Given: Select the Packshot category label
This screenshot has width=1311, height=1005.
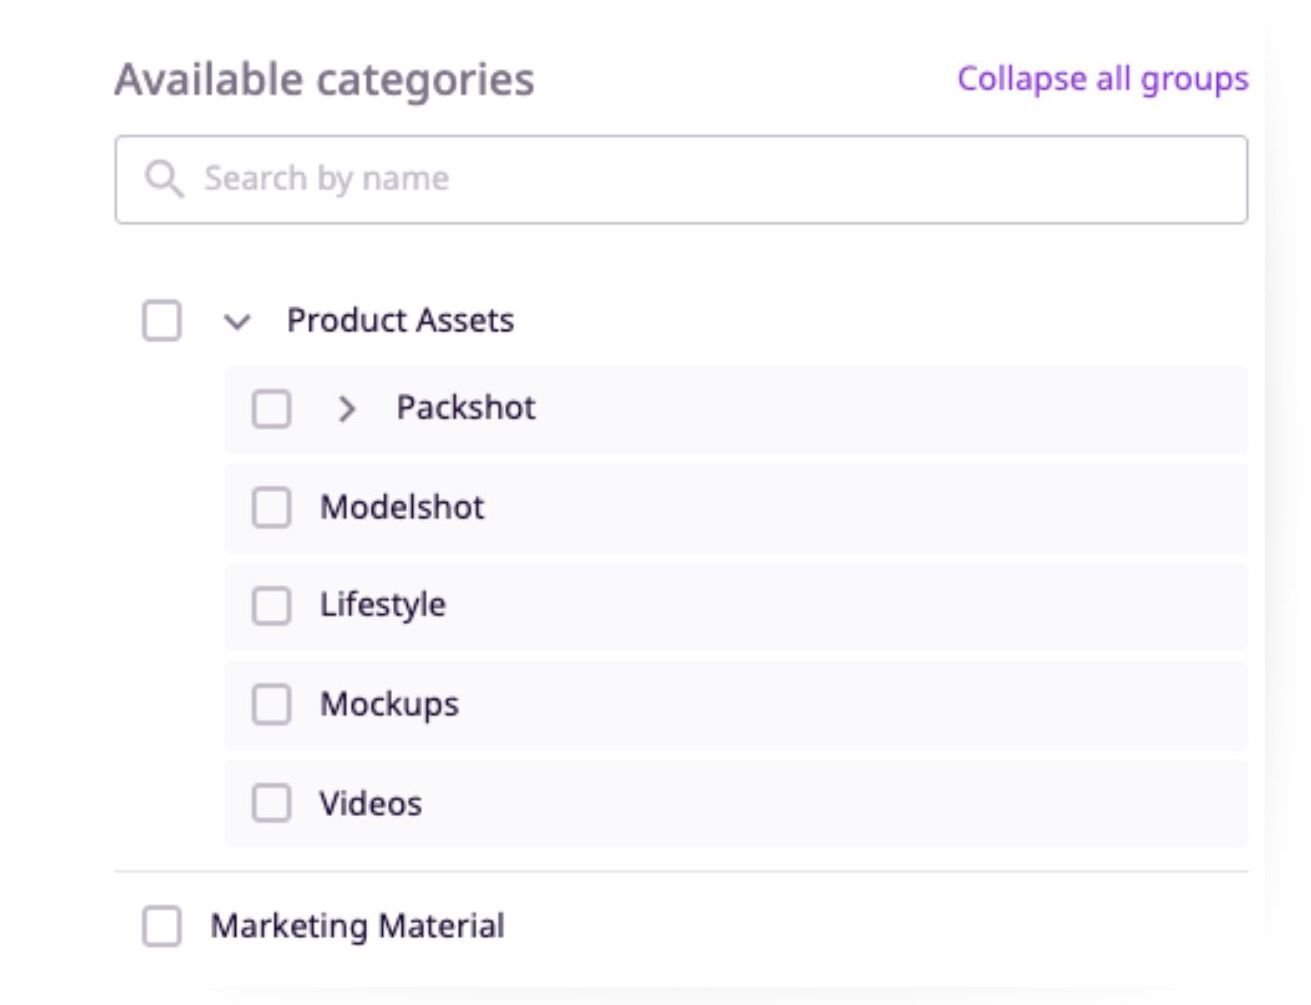Looking at the screenshot, I should 466,407.
